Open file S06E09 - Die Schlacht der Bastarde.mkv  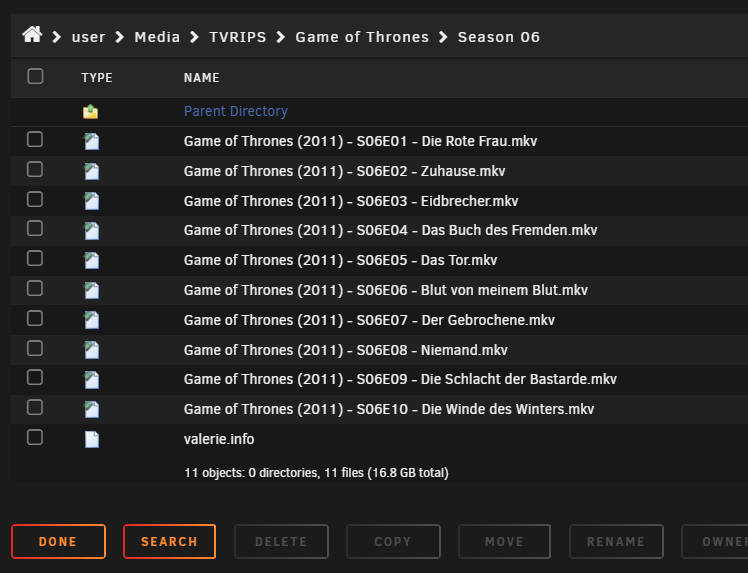pos(400,379)
